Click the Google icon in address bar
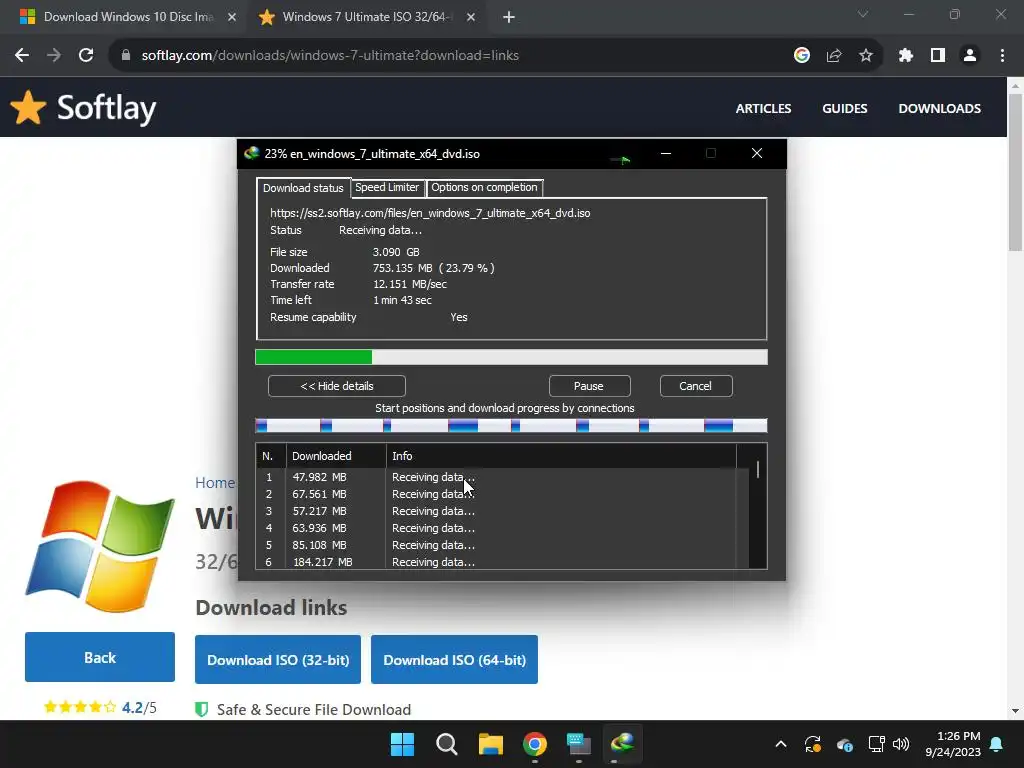The width and height of the screenshot is (1024, 768). 802,56
